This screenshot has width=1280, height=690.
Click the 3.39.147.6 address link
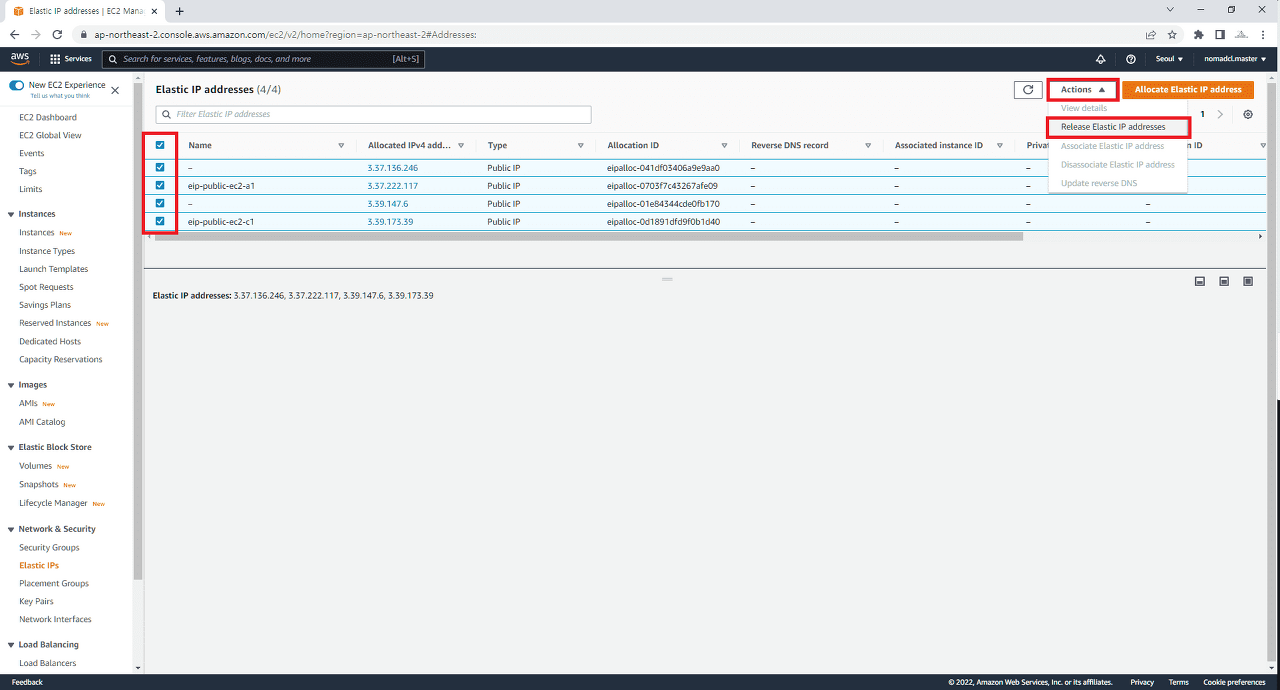[388, 204]
